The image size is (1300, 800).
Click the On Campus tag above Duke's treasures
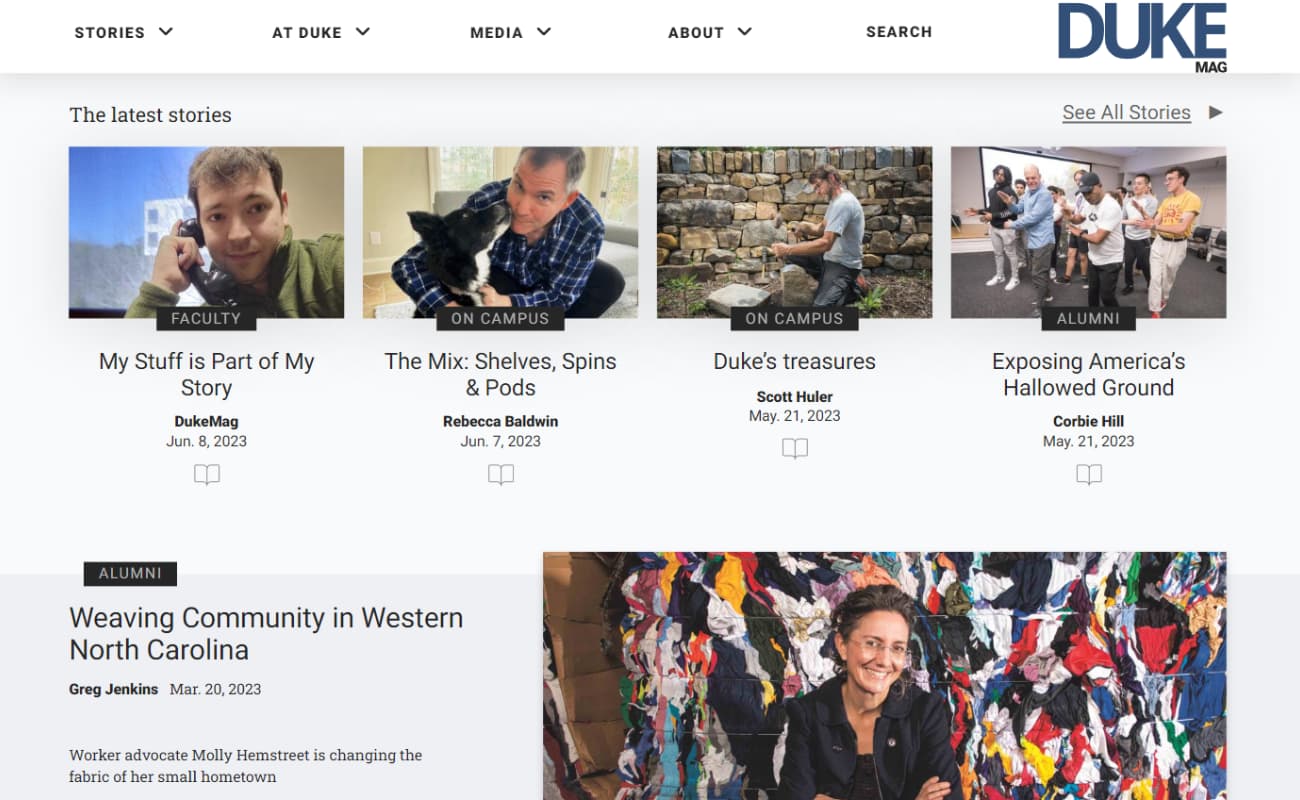click(794, 319)
